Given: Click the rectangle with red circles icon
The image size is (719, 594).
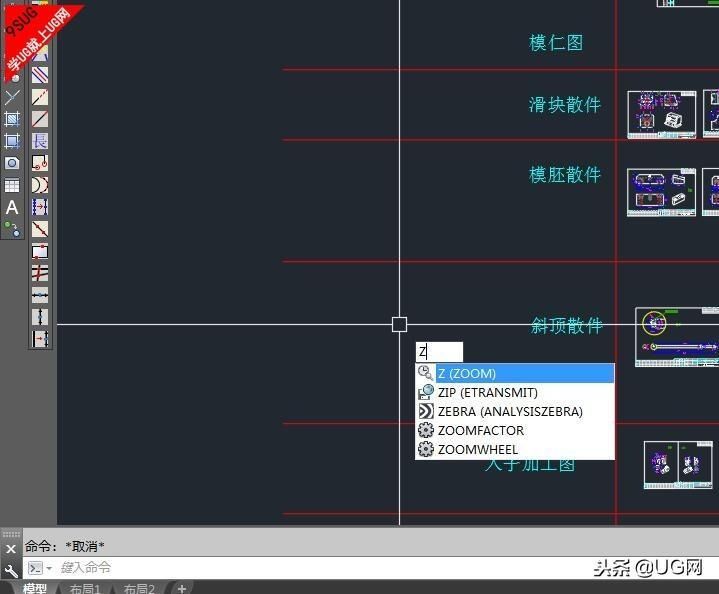Looking at the screenshot, I should (40, 163).
